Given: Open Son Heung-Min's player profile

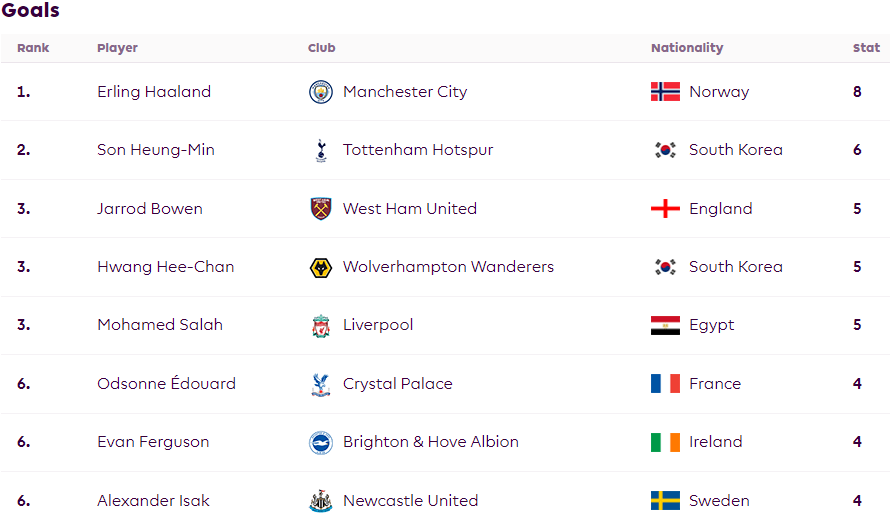Looking at the screenshot, I should tap(156, 150).
